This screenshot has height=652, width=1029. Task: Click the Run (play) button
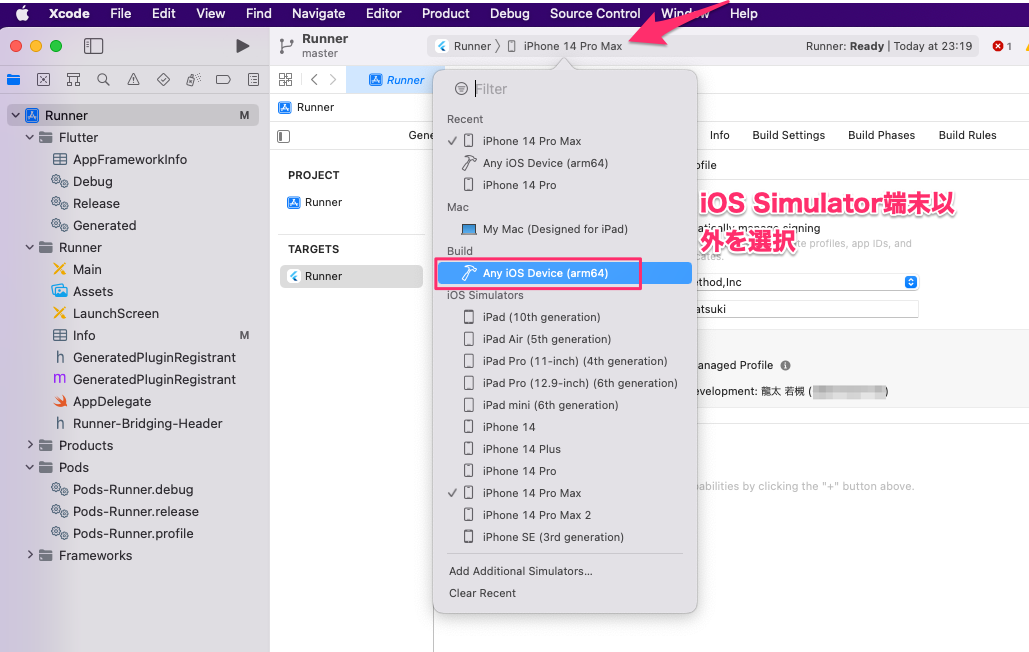point(242,46)
